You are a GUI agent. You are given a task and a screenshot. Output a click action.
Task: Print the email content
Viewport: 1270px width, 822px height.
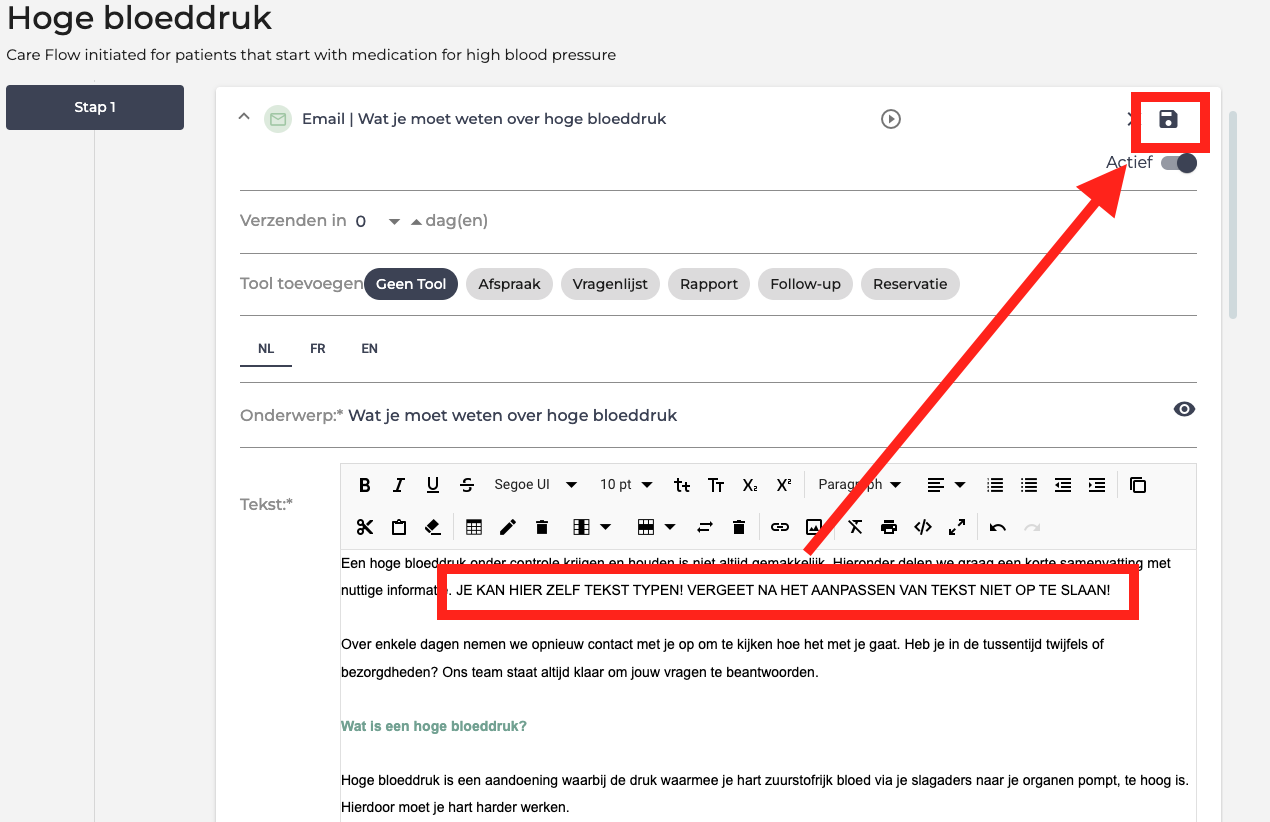point(889,527)
